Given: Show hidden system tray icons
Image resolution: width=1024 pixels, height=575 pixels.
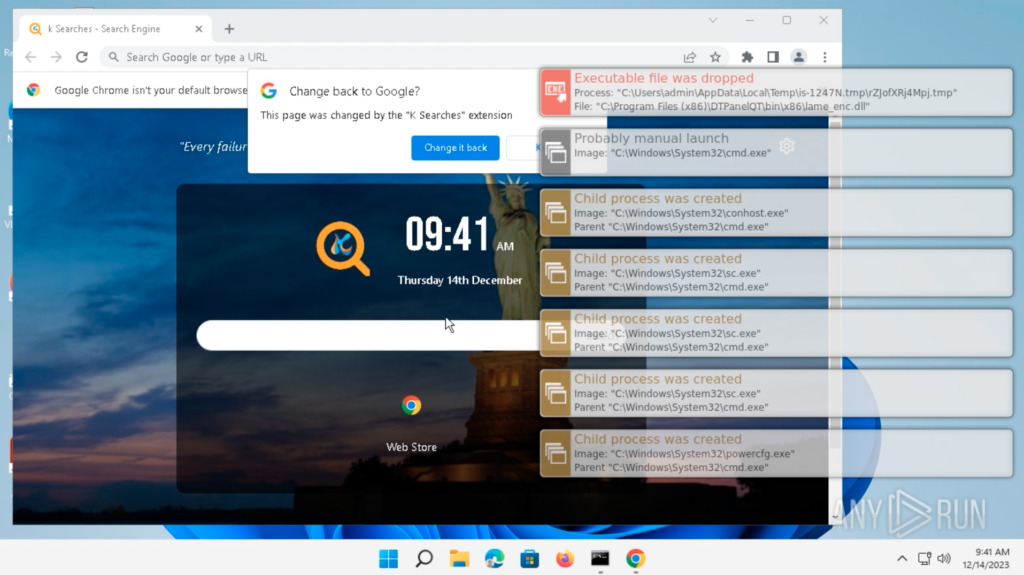Looking at the screenshot, I should (901, 558).
